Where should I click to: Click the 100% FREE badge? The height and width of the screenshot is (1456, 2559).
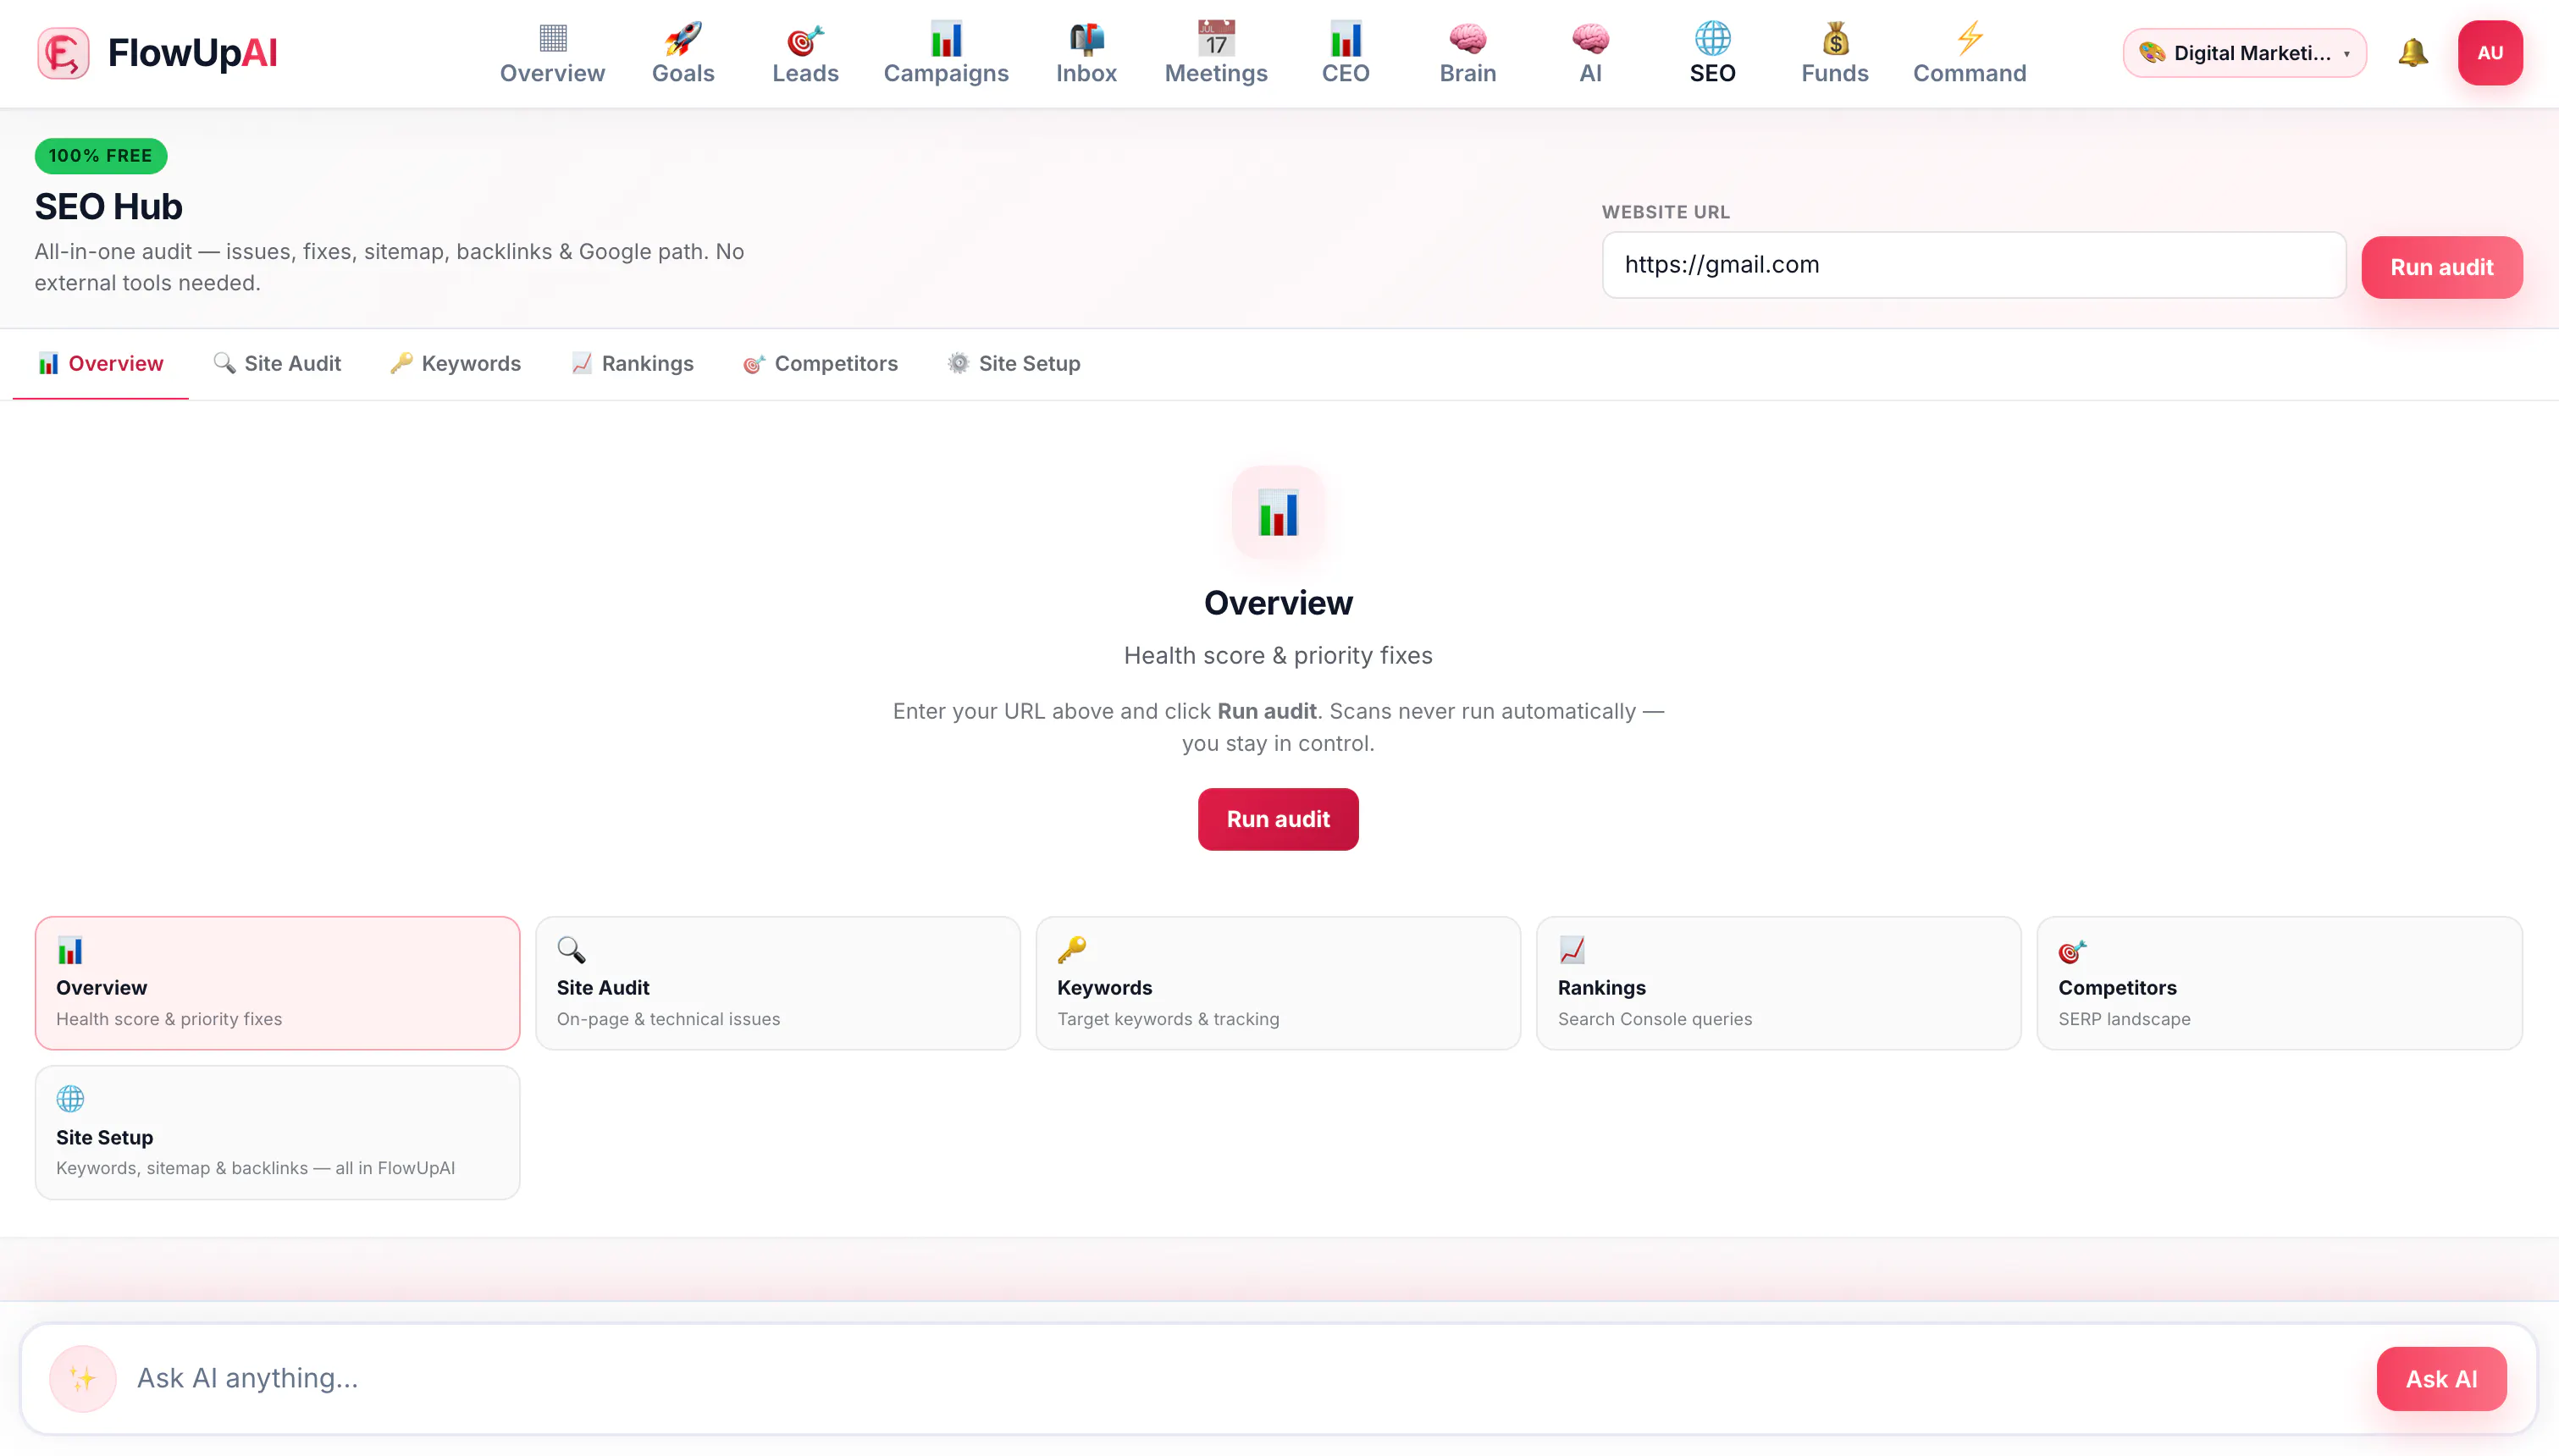(x=101, y=156)
